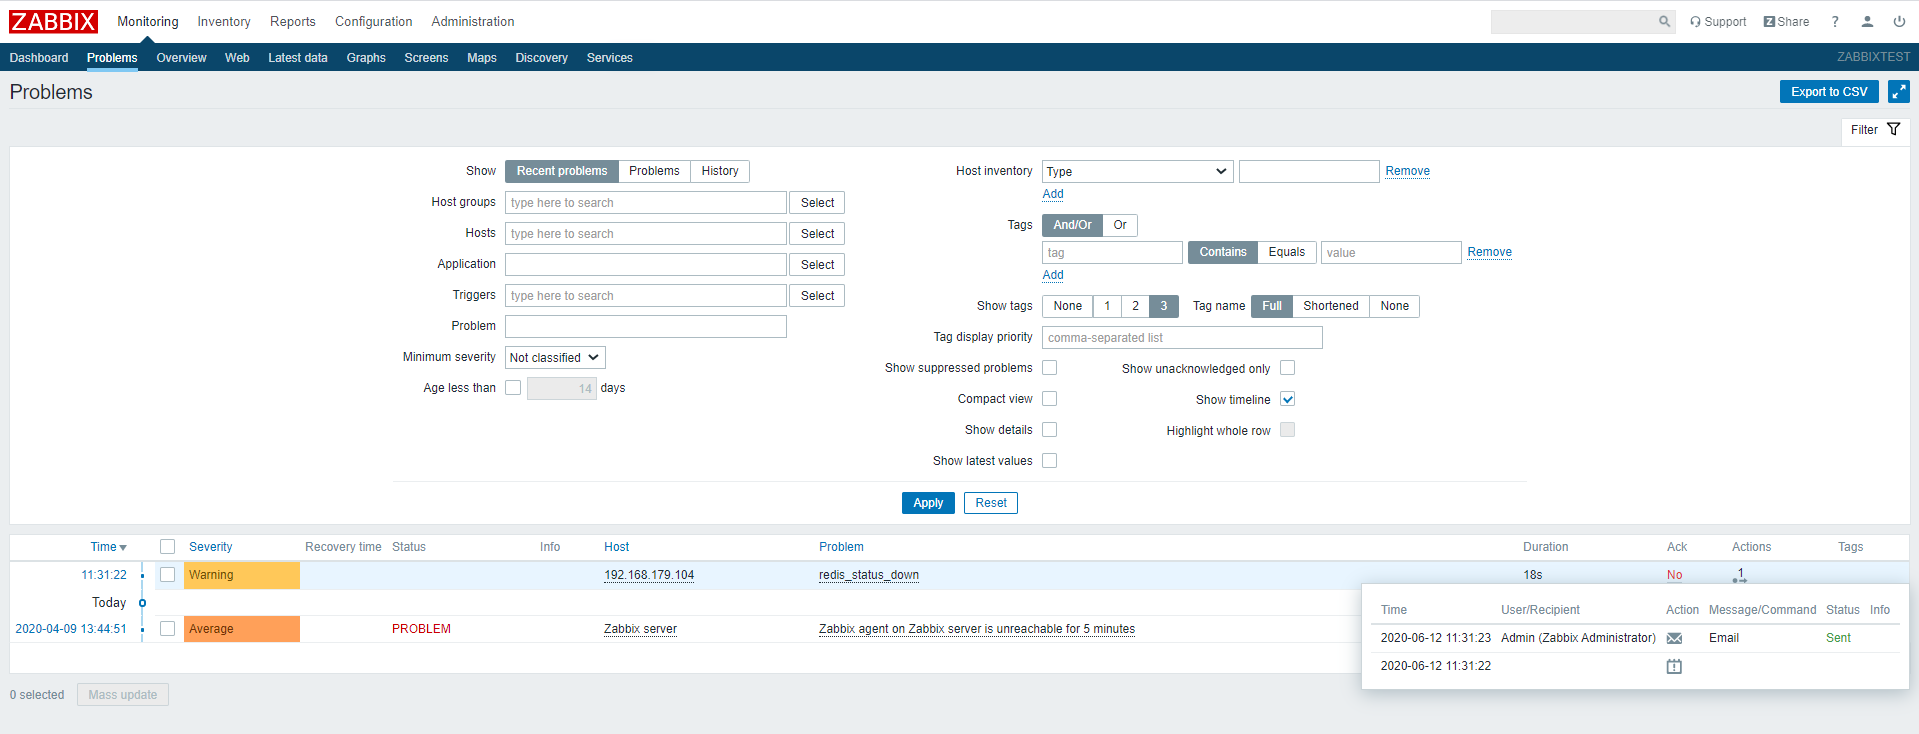Select the redis_status_down row checkbox
Screen dimensions: 1919x734
tap(167, 575)
